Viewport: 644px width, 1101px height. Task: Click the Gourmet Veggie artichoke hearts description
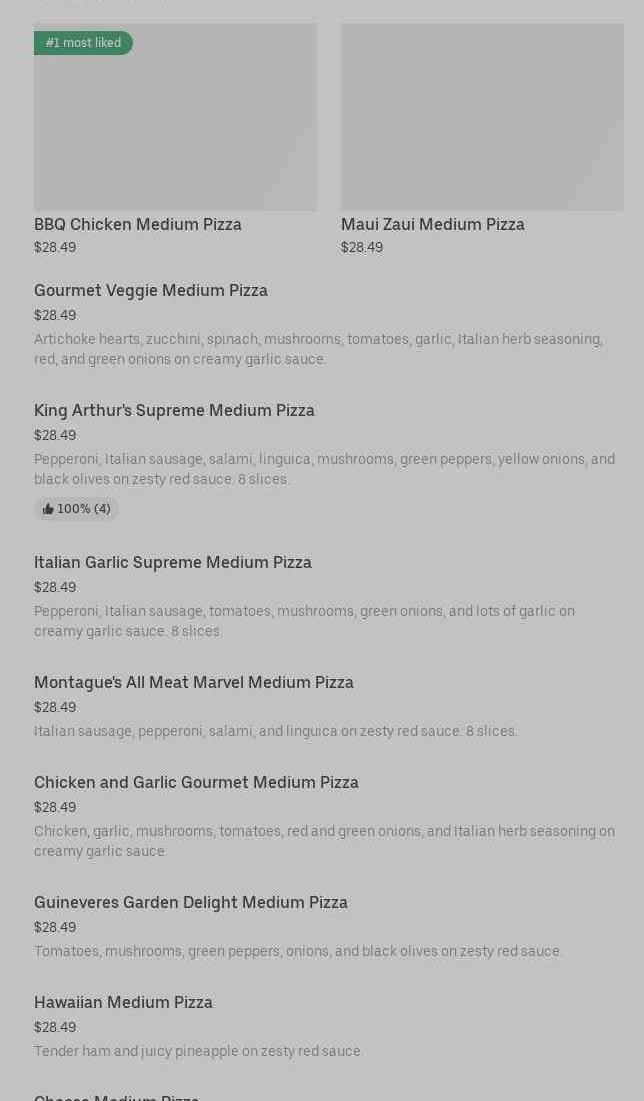pyautogui.click(x=318, y=349)
